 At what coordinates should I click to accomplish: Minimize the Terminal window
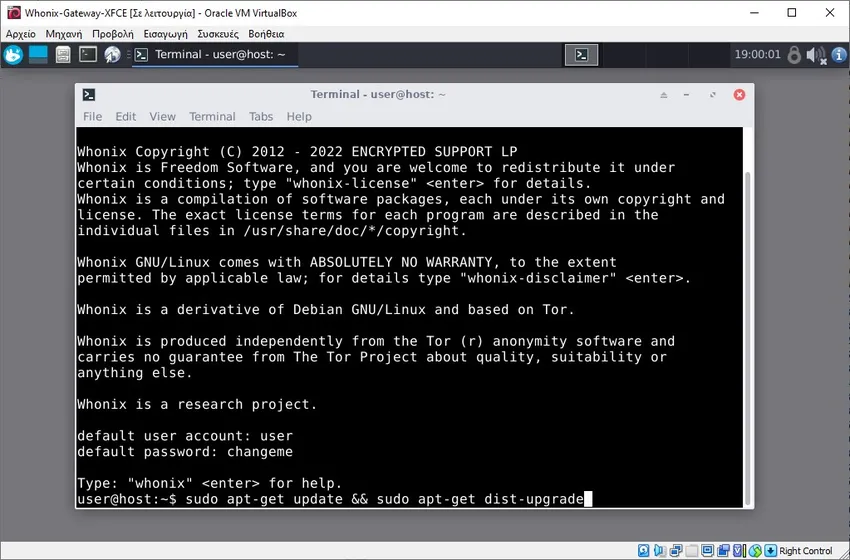click(686, 95)
